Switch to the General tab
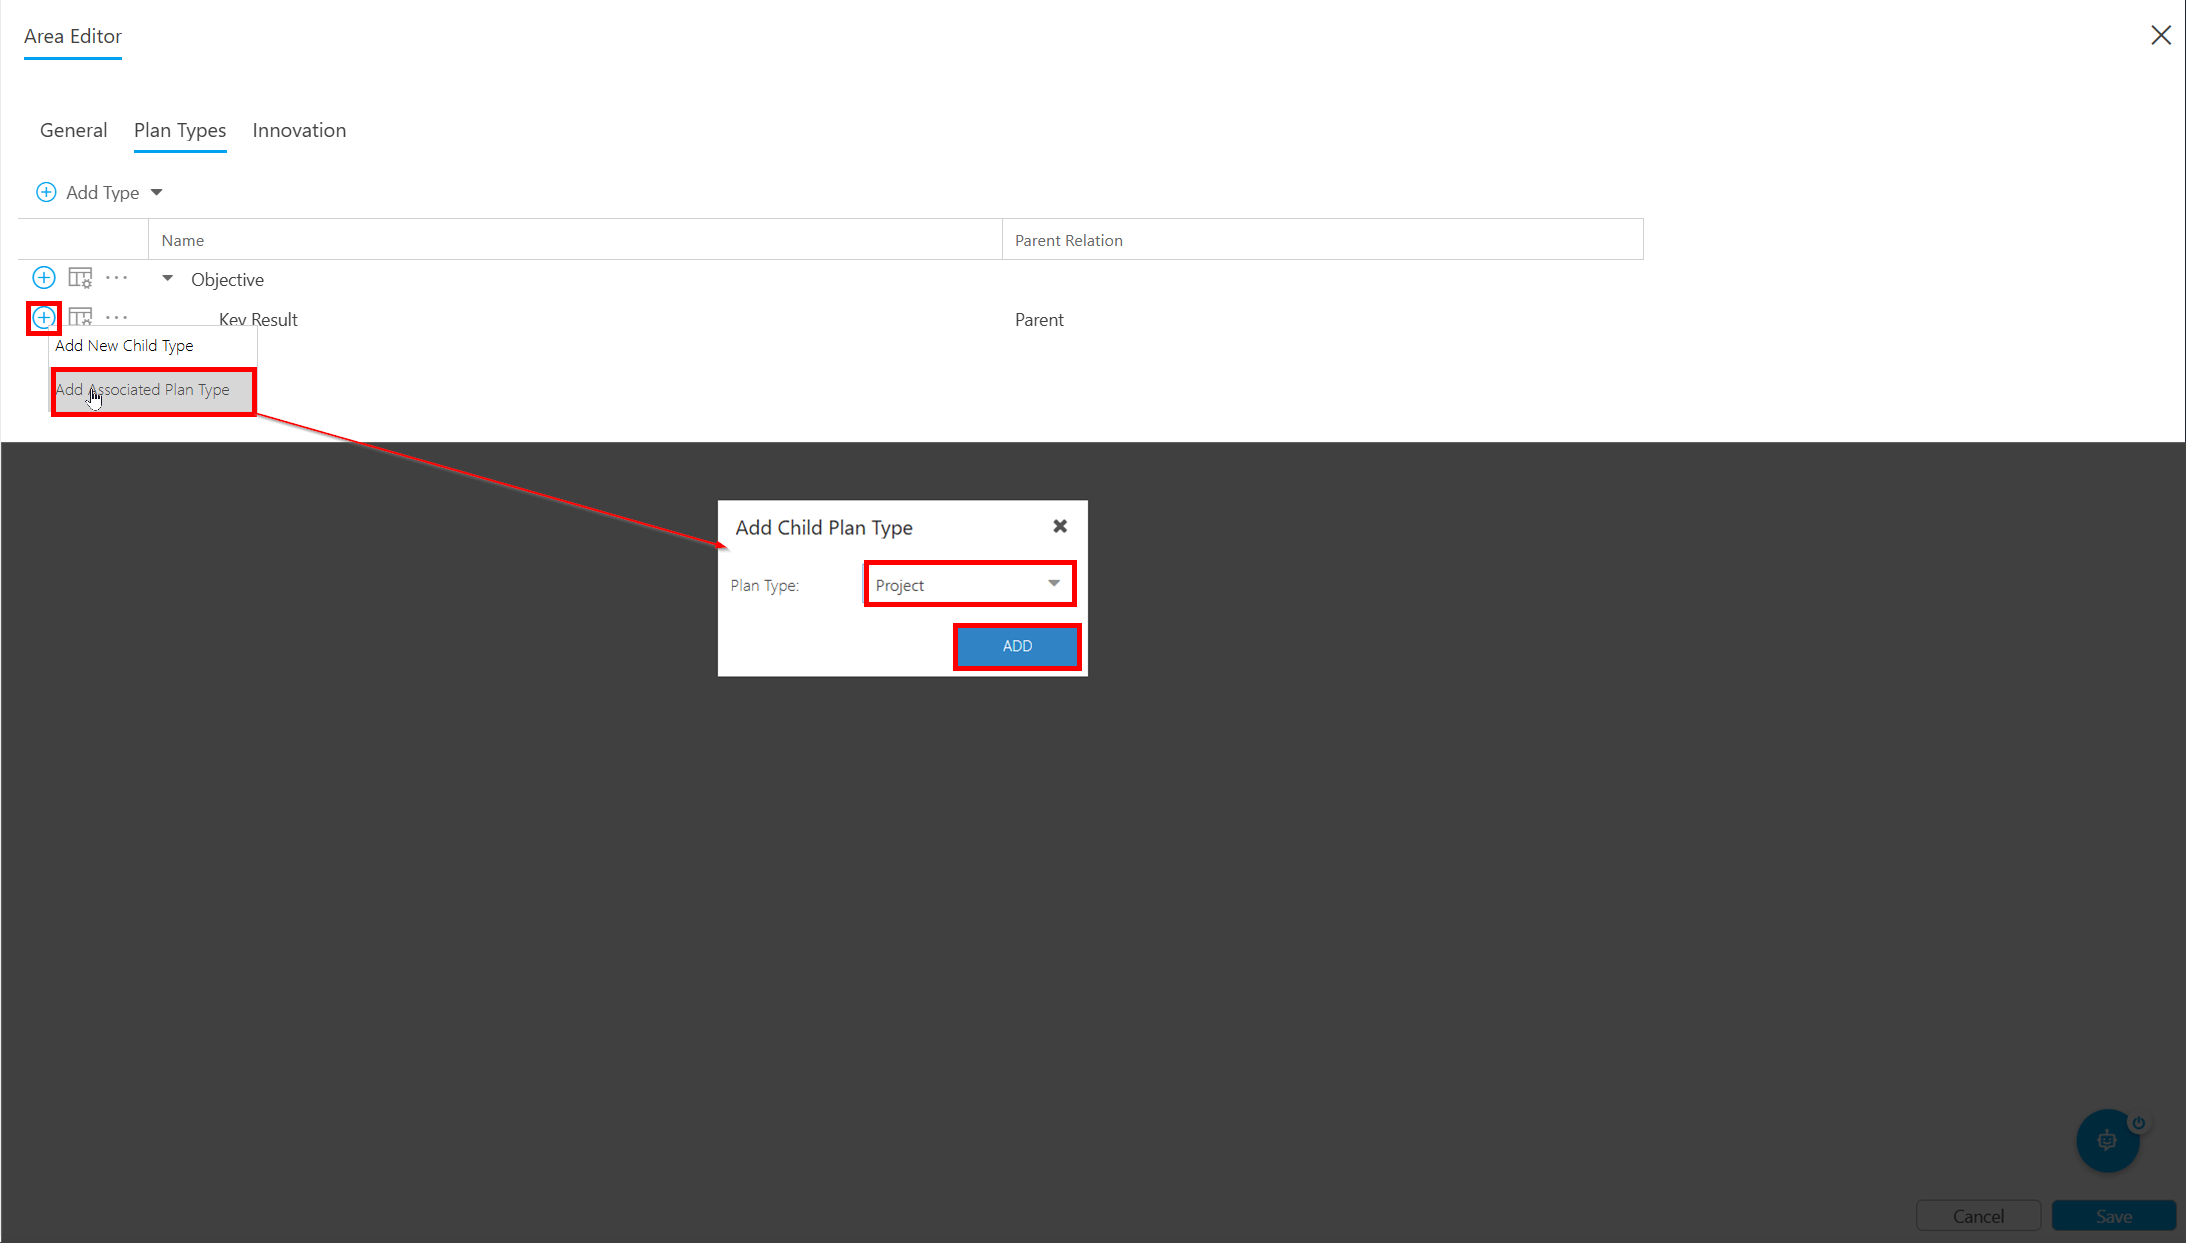2186x1243 pixels. pyautogui.click(x=74, y=130)
